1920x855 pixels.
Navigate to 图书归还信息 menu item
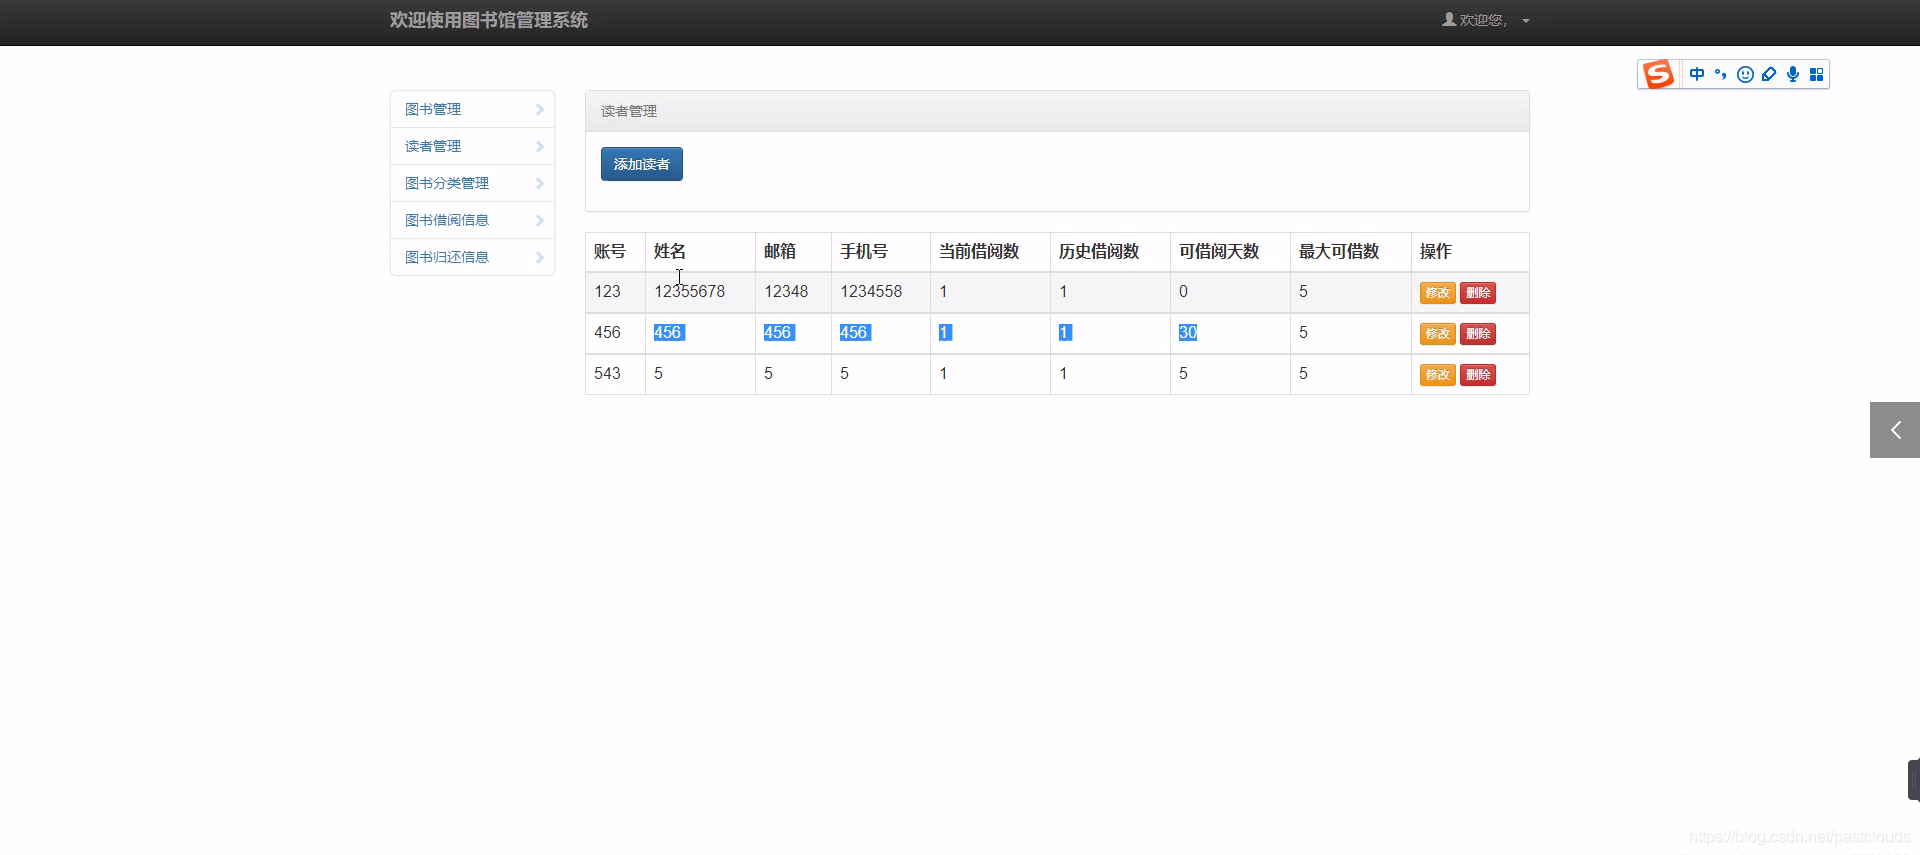[x=472, y=257]
